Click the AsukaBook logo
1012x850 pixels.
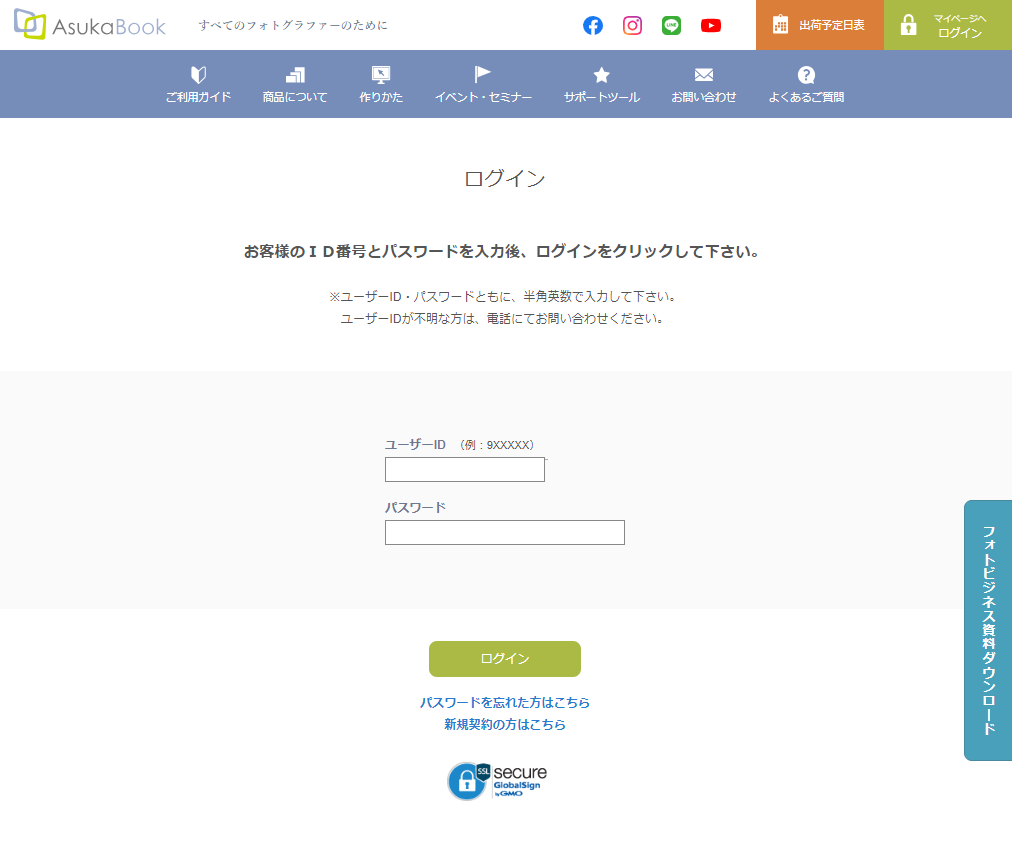point(90,25)
